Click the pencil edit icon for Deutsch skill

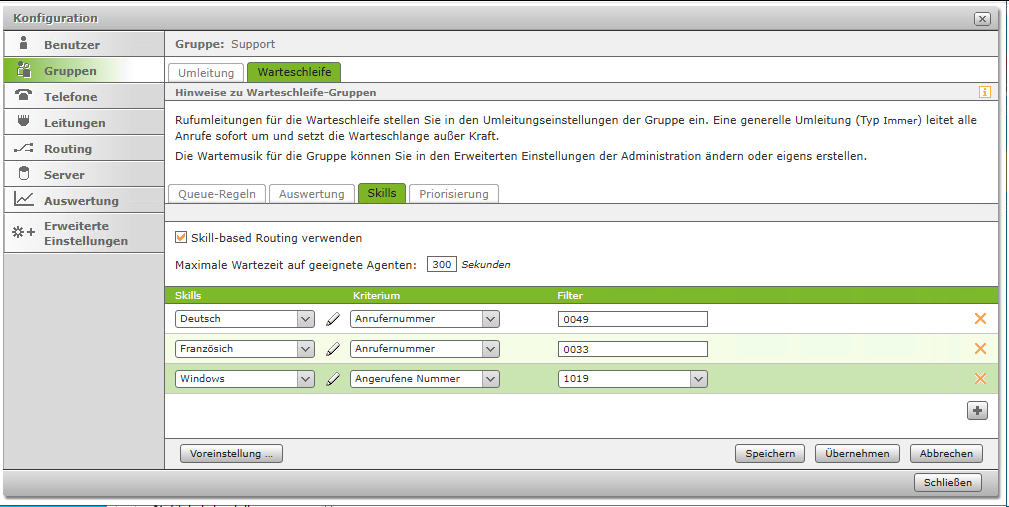pos(333,319)
